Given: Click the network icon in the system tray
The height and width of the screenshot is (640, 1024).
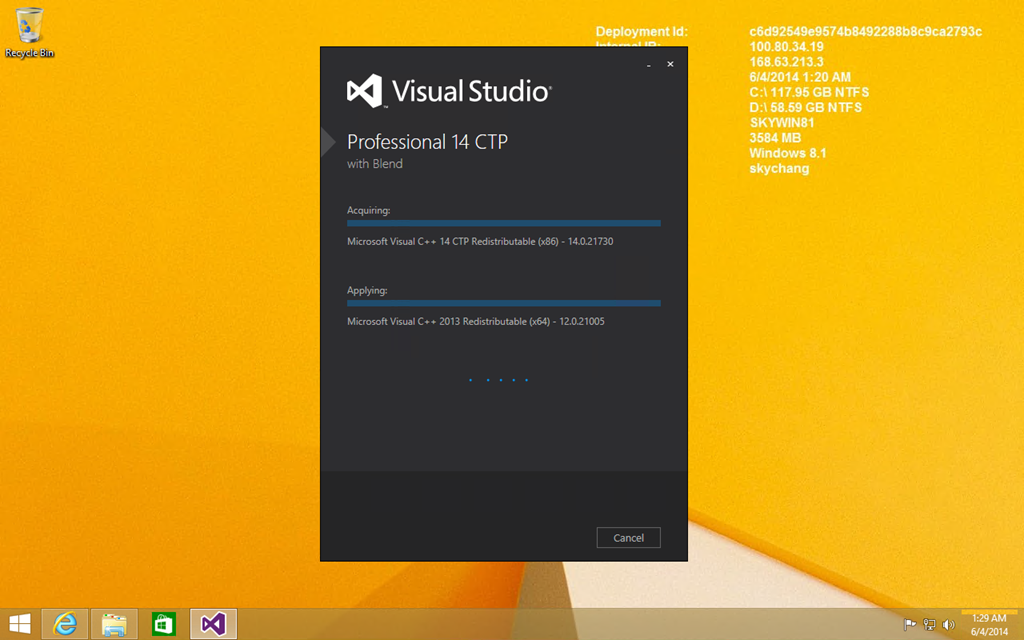Looking at the screenshot, I should (x=929, y=625).
